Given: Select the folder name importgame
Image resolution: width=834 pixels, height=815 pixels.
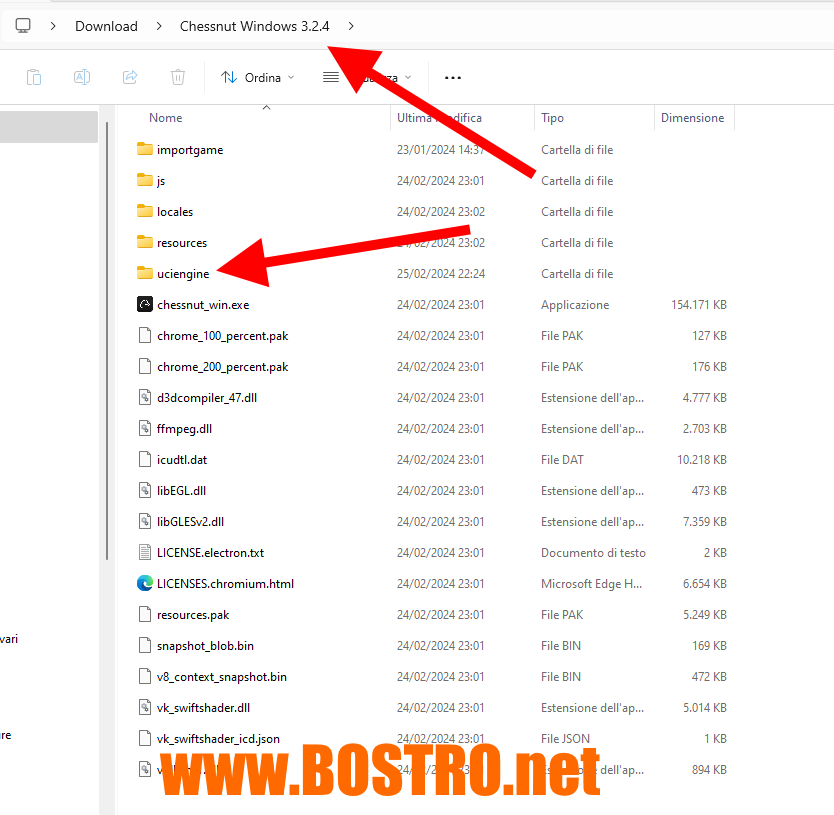Looking at the screenshot, I should pyautogui.click(x=190, y=150).
